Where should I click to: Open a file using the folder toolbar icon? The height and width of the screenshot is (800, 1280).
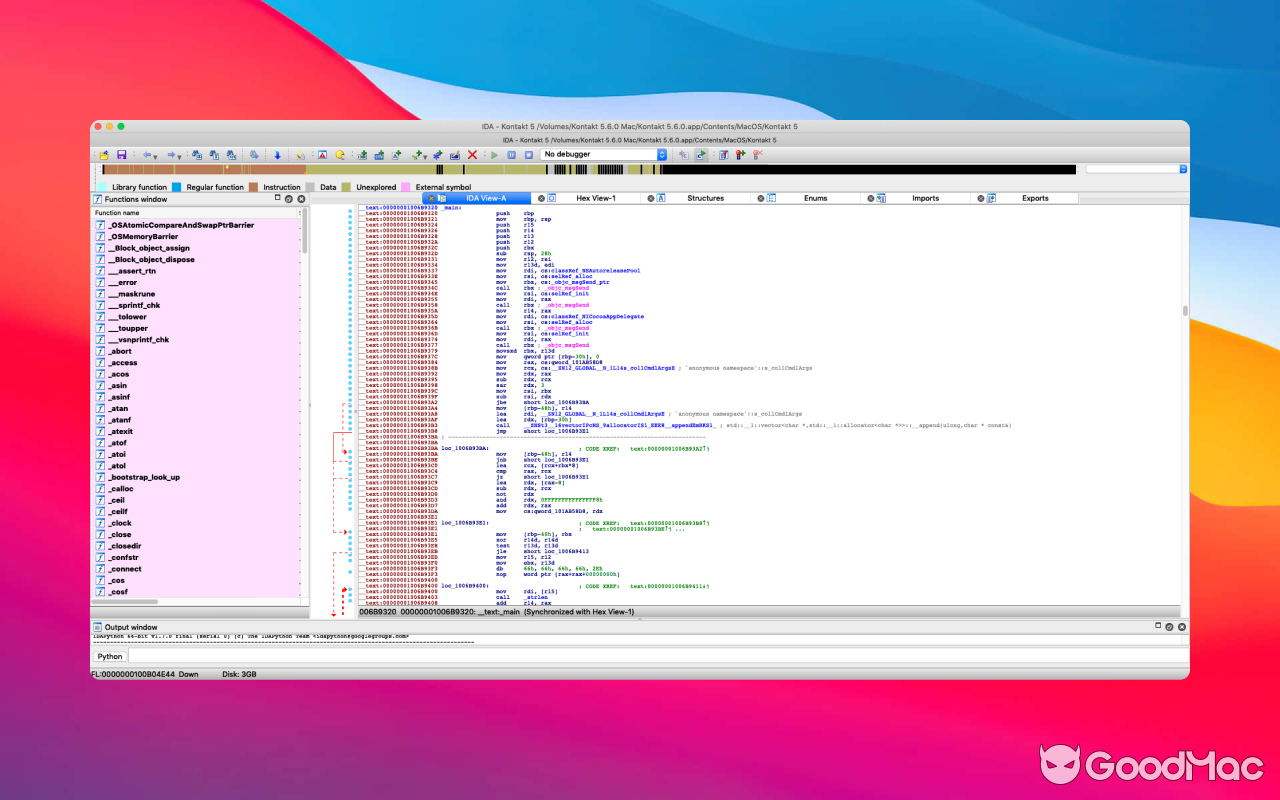pos(104,154)
